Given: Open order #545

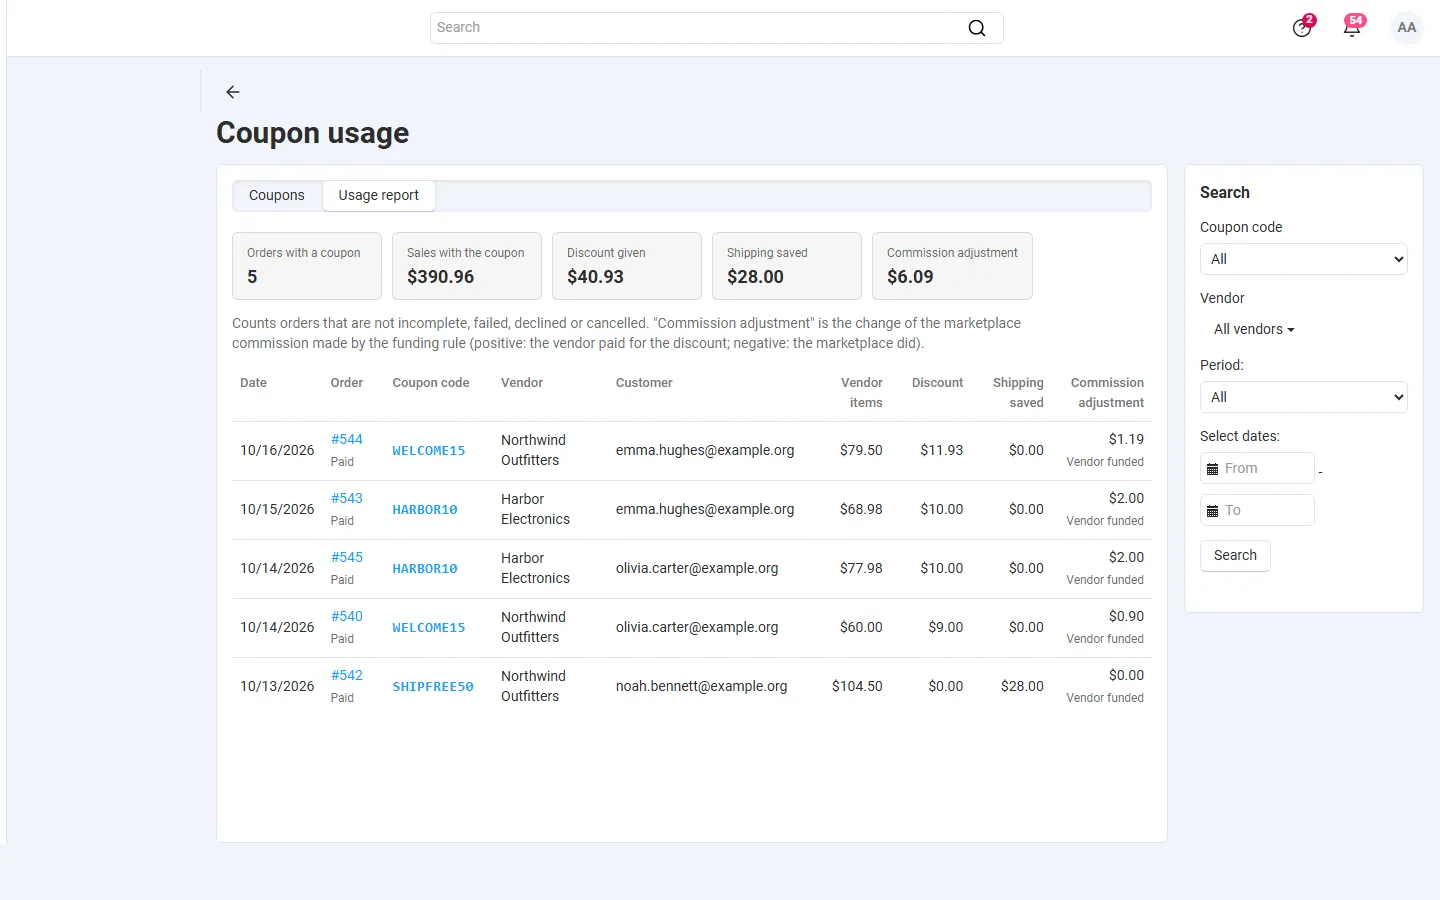Looking at the screenshot, I should coord(347,557).
